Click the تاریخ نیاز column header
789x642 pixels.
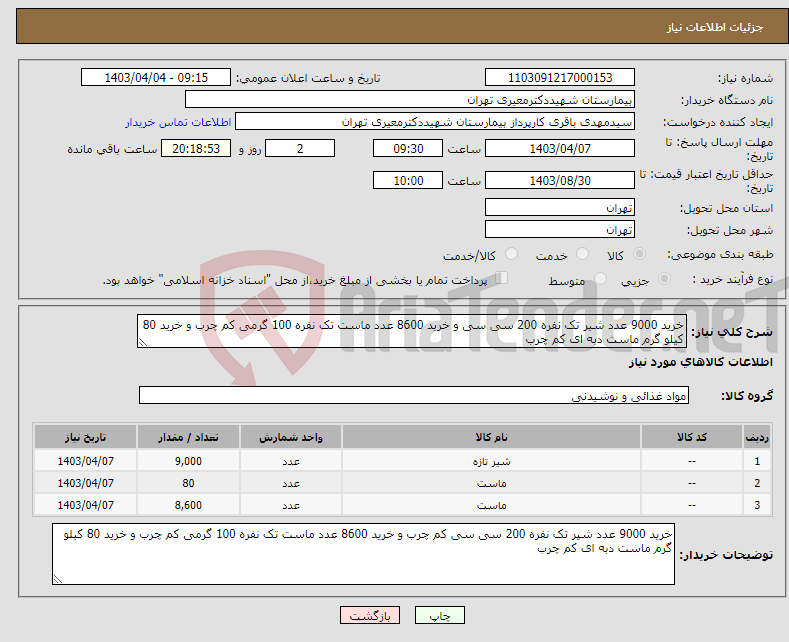click(x=86, y=437)
